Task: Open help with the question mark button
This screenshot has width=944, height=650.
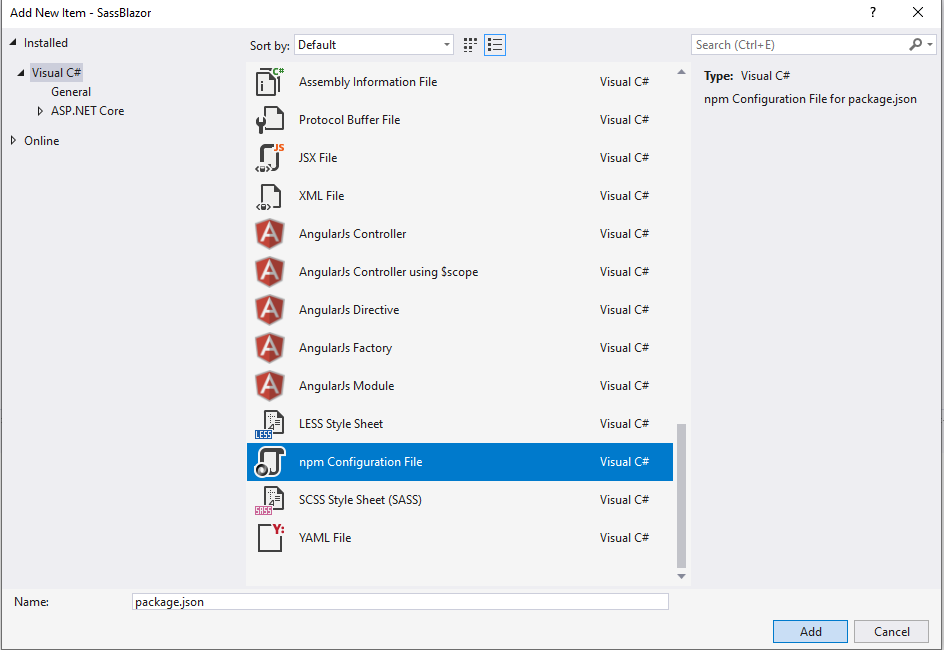Action: (872, 13)
